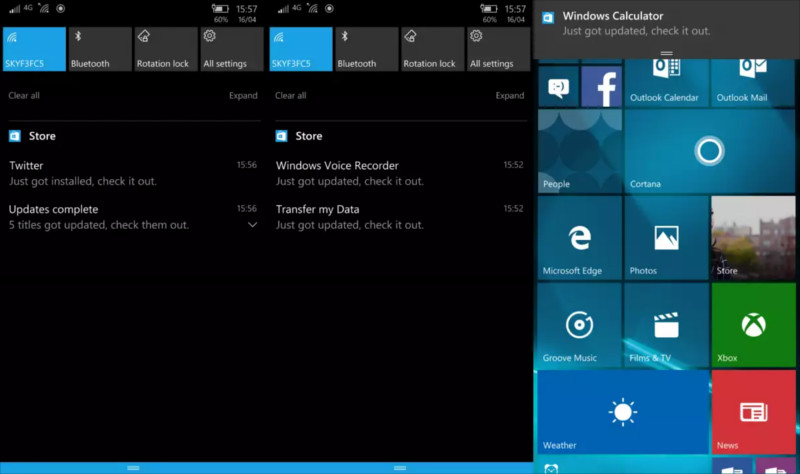Expand the Updates complete notification chevron
This screenshot has height=474, width=800.
(252, 225)
